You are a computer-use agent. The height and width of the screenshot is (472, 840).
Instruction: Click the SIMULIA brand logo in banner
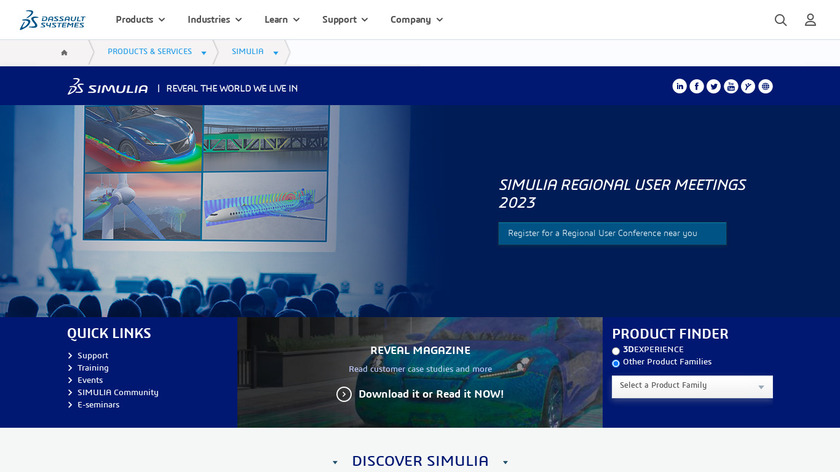point(107,87)
